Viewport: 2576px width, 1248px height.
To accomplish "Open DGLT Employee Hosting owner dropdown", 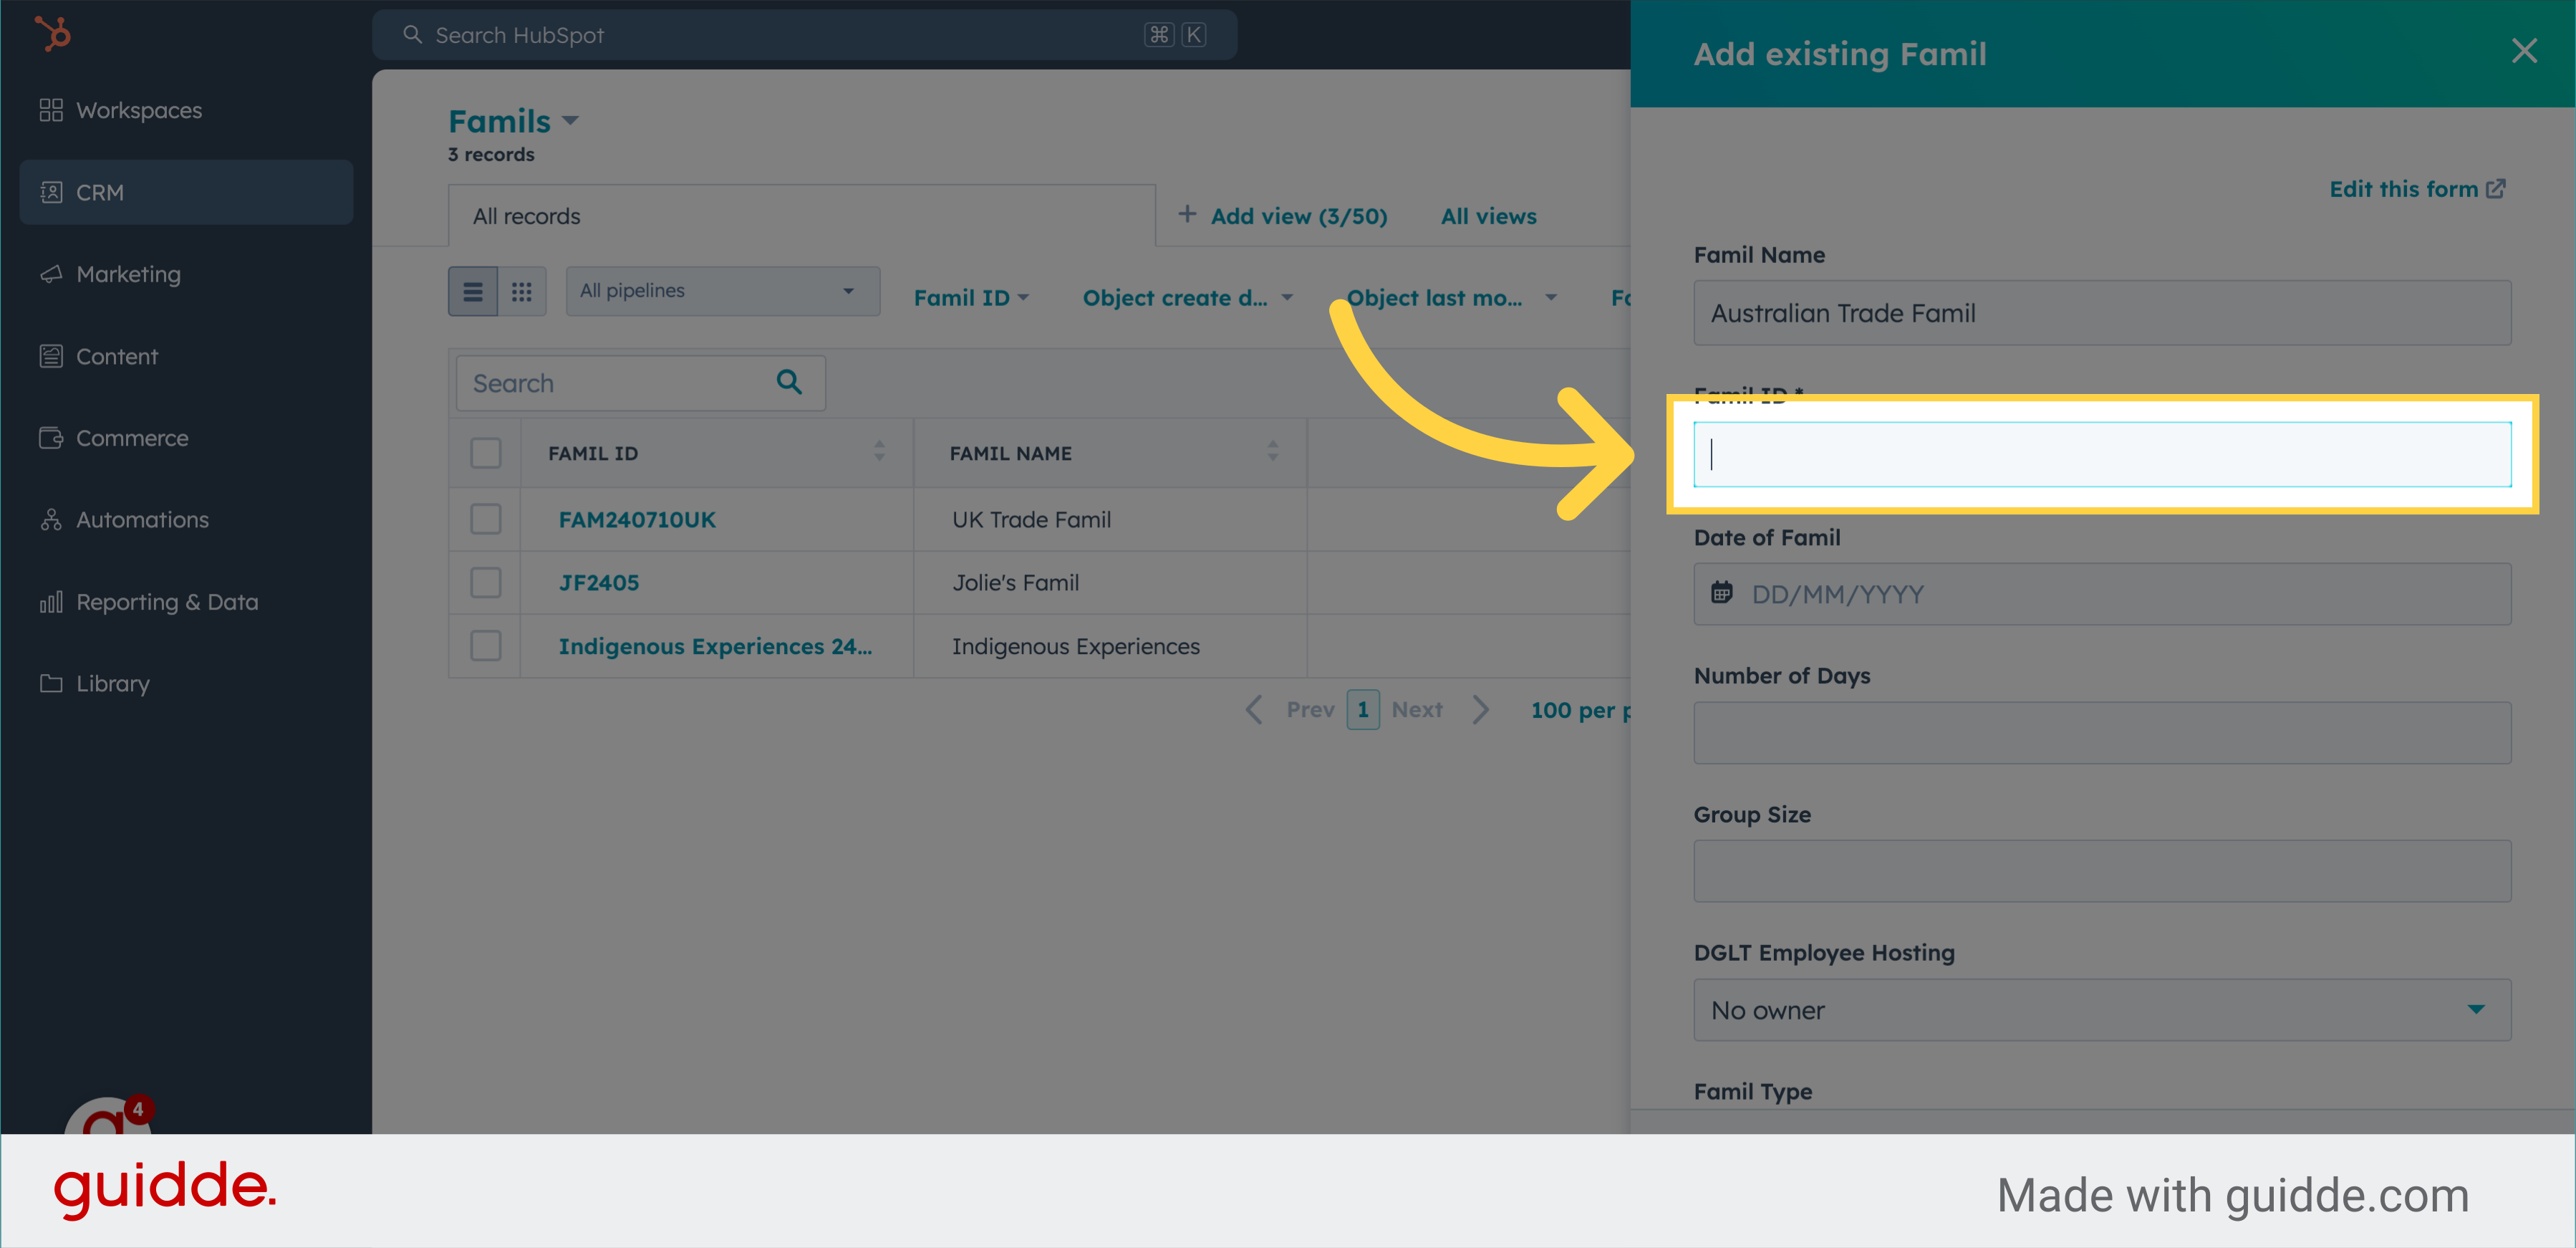I will pos(2101,1010).
